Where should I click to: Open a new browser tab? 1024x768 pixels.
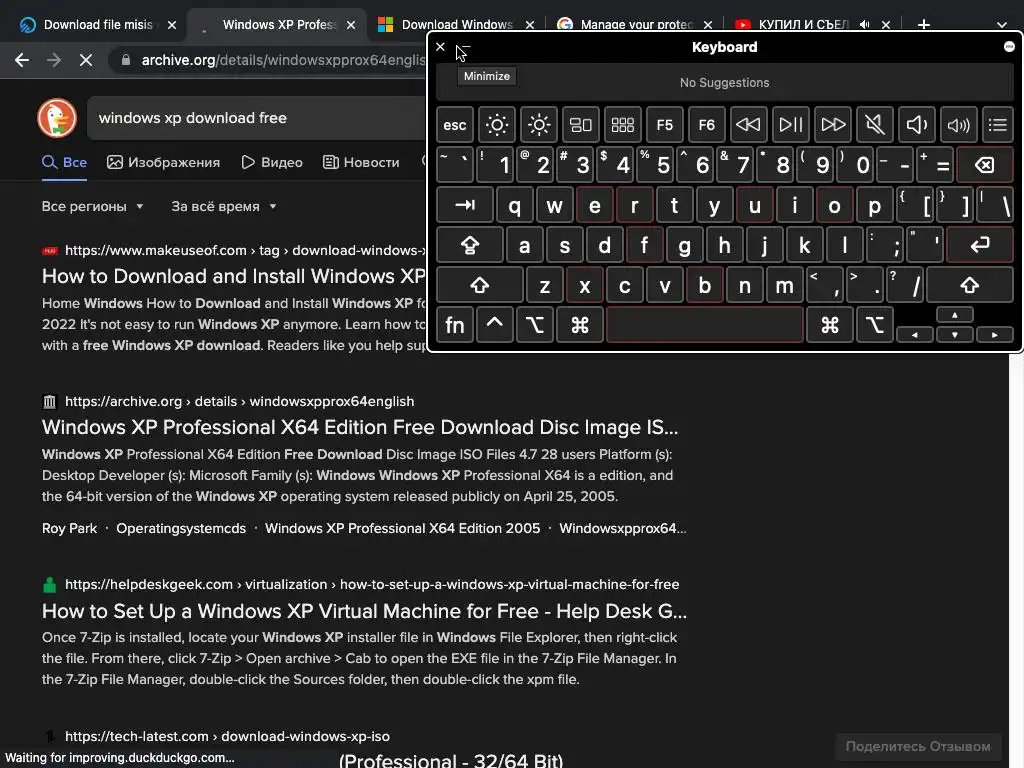[923, 25]
